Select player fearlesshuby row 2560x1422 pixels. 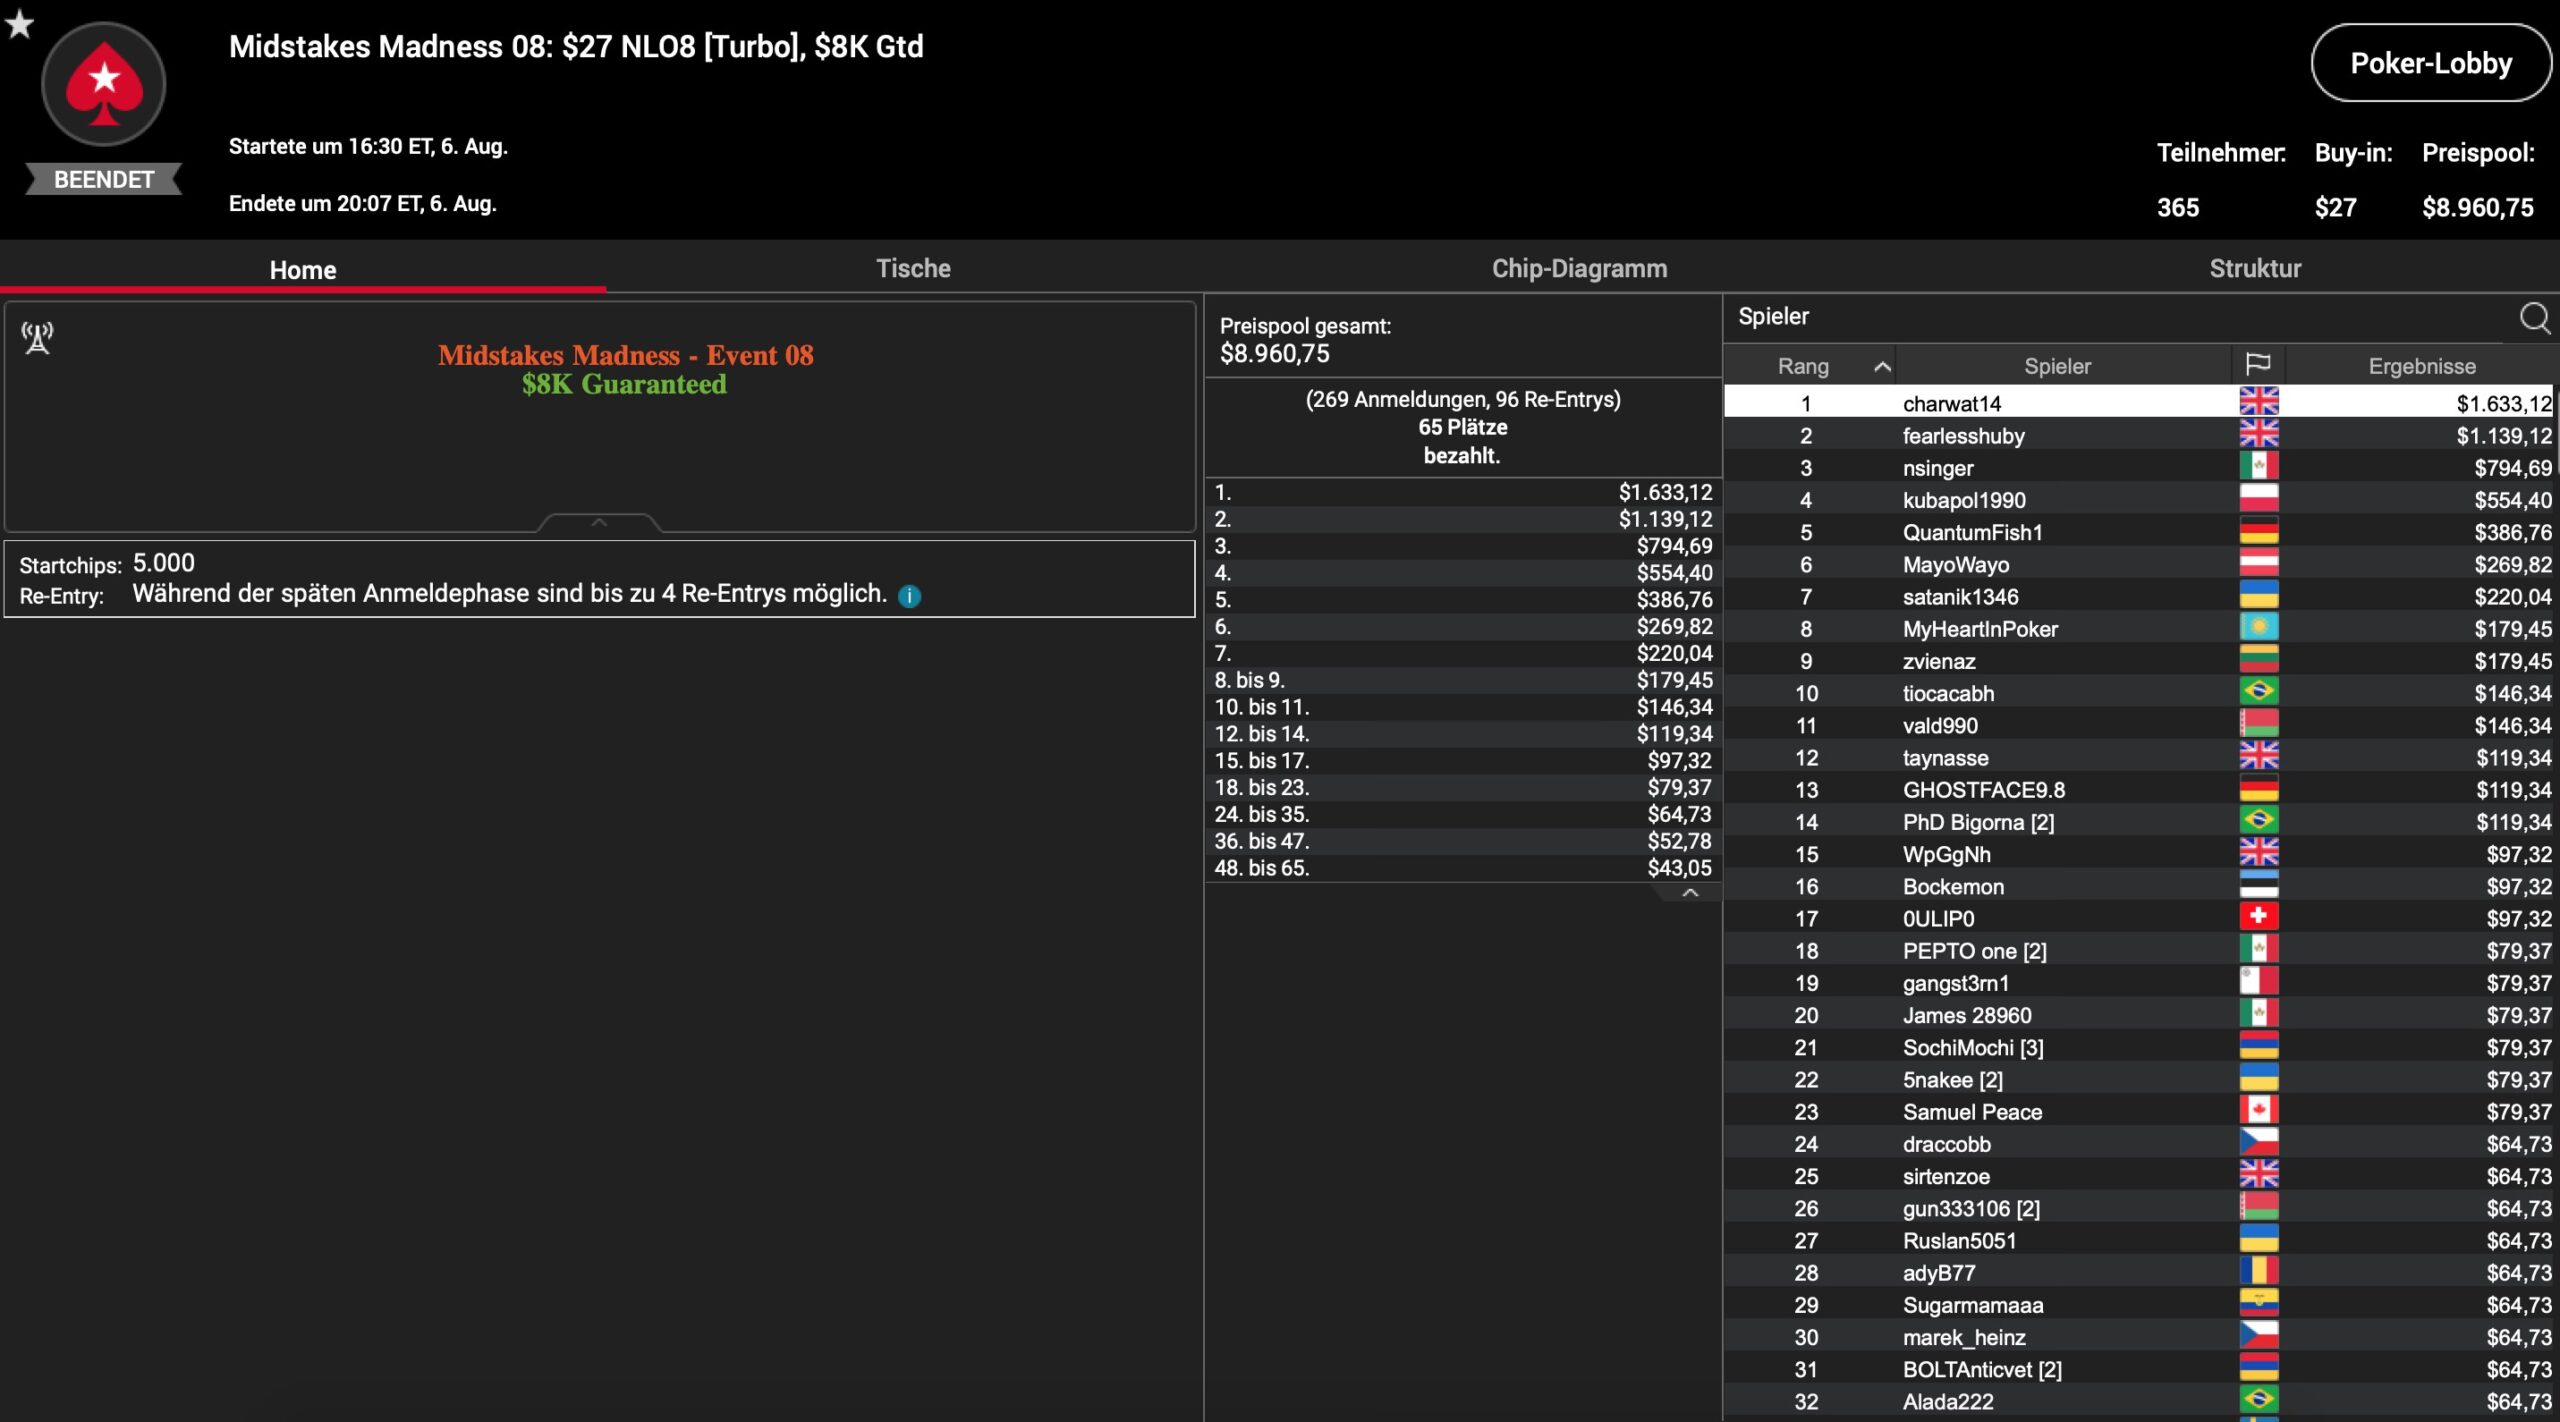(1962, 436)
